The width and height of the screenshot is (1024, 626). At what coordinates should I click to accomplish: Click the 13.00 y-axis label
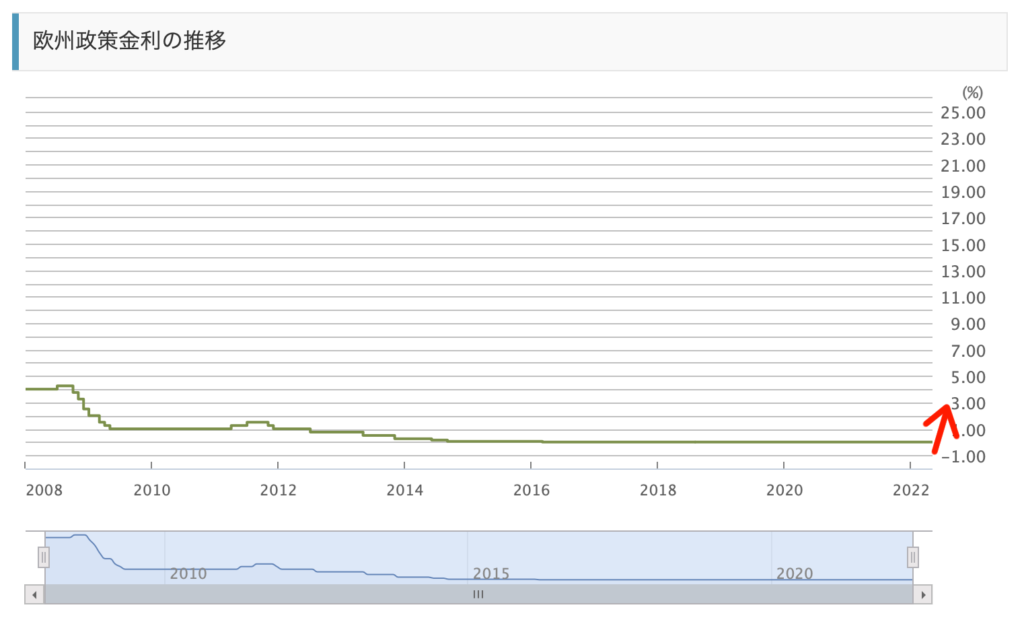pos(963,271)
